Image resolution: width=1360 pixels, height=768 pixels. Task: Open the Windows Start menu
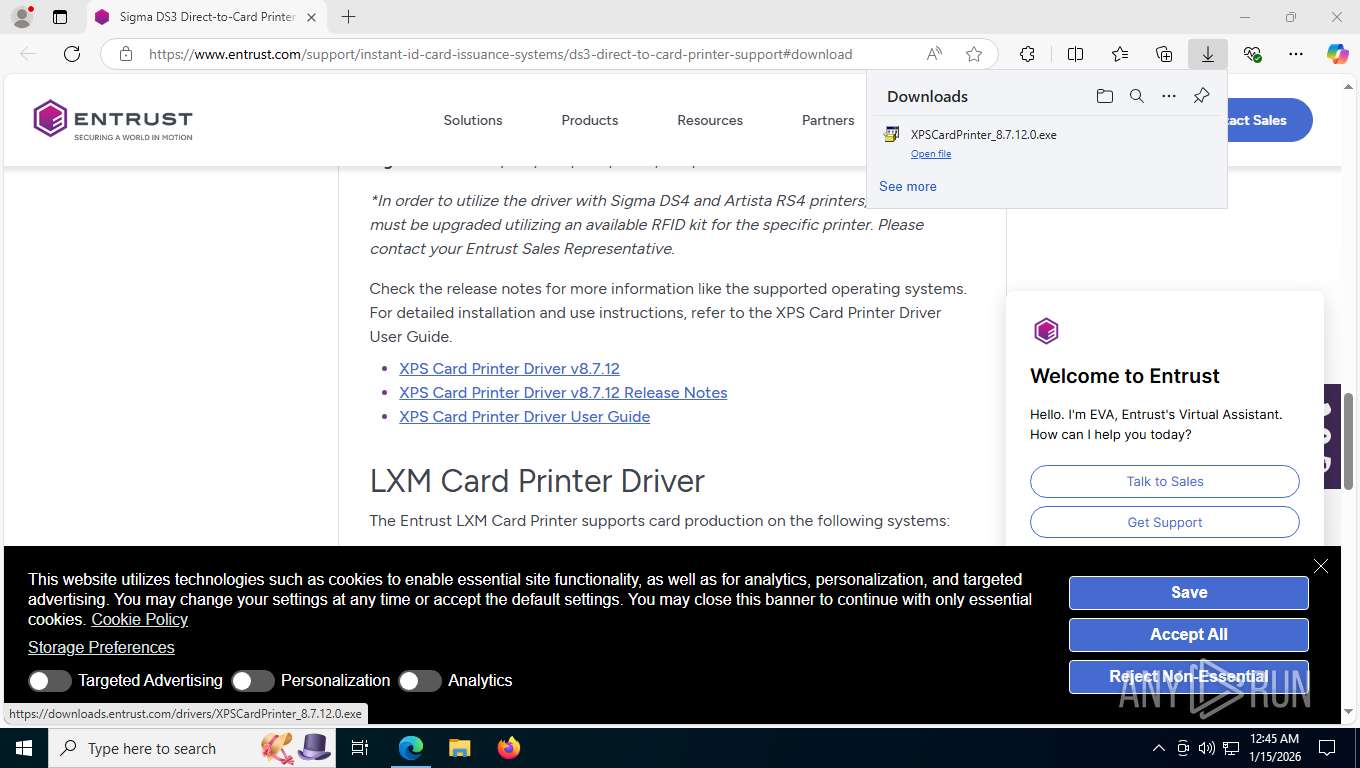(x=24, y=748)
